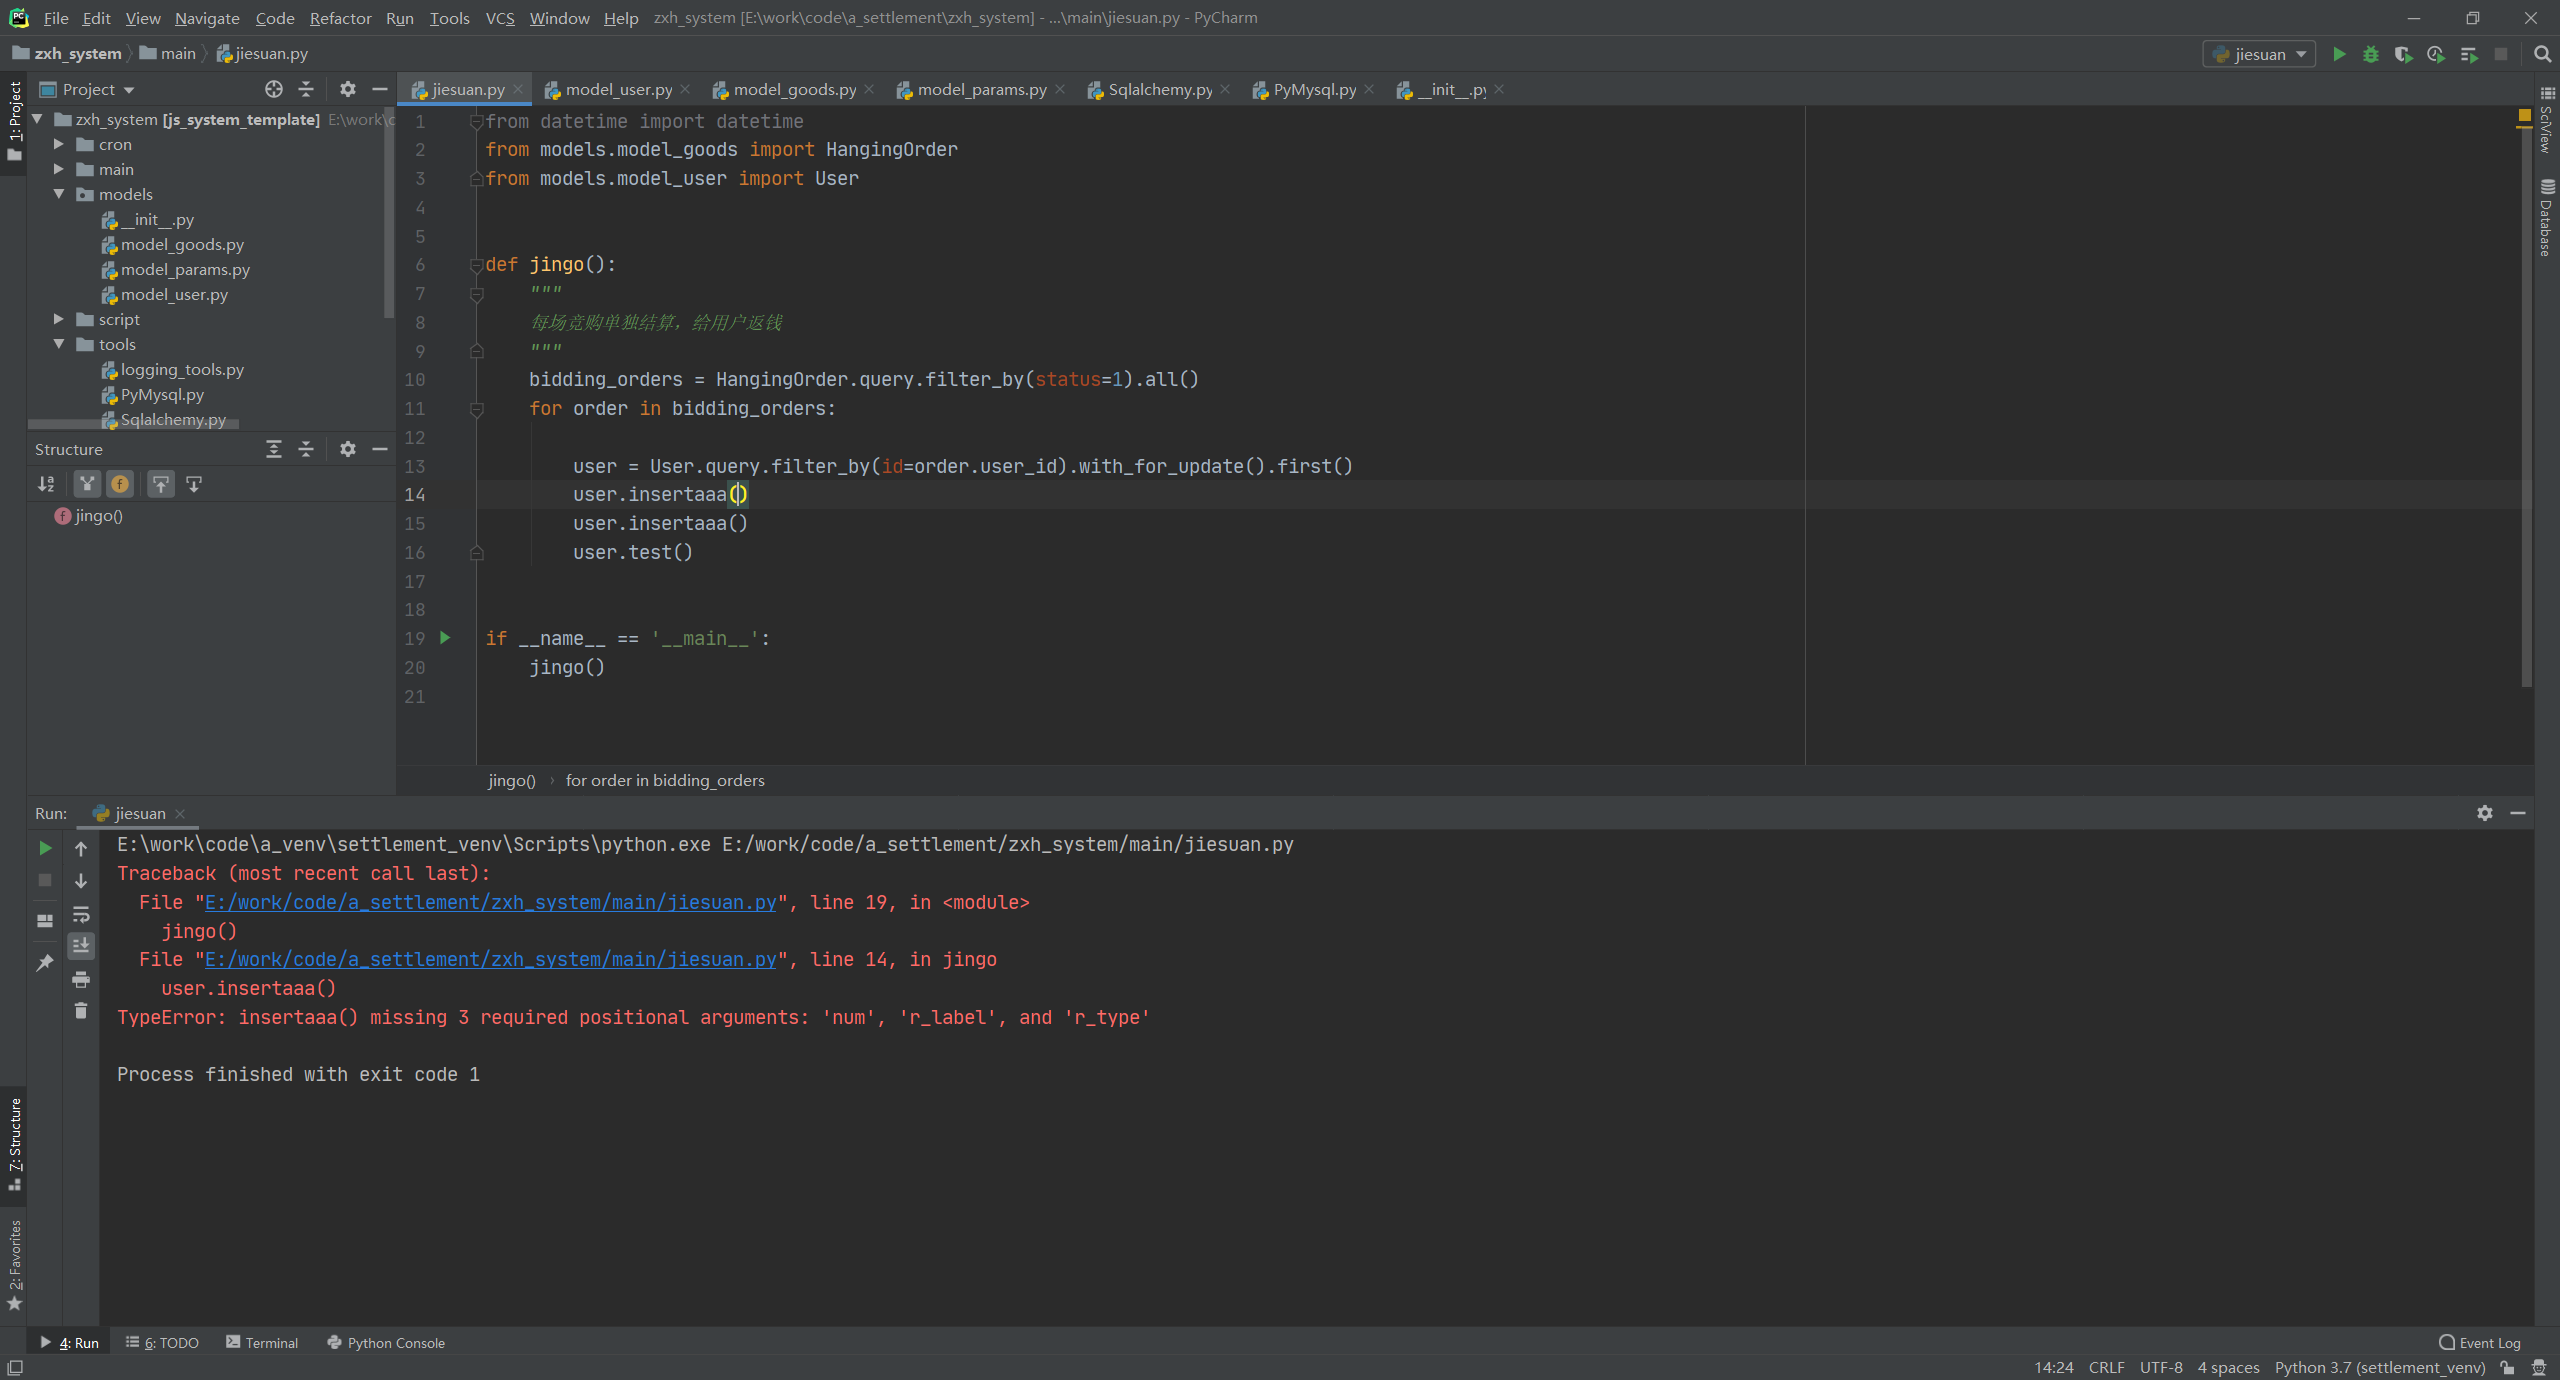The image size is (2560, 1380).
Task: Open the Terminal tool window button
Action: point(262,1343)
